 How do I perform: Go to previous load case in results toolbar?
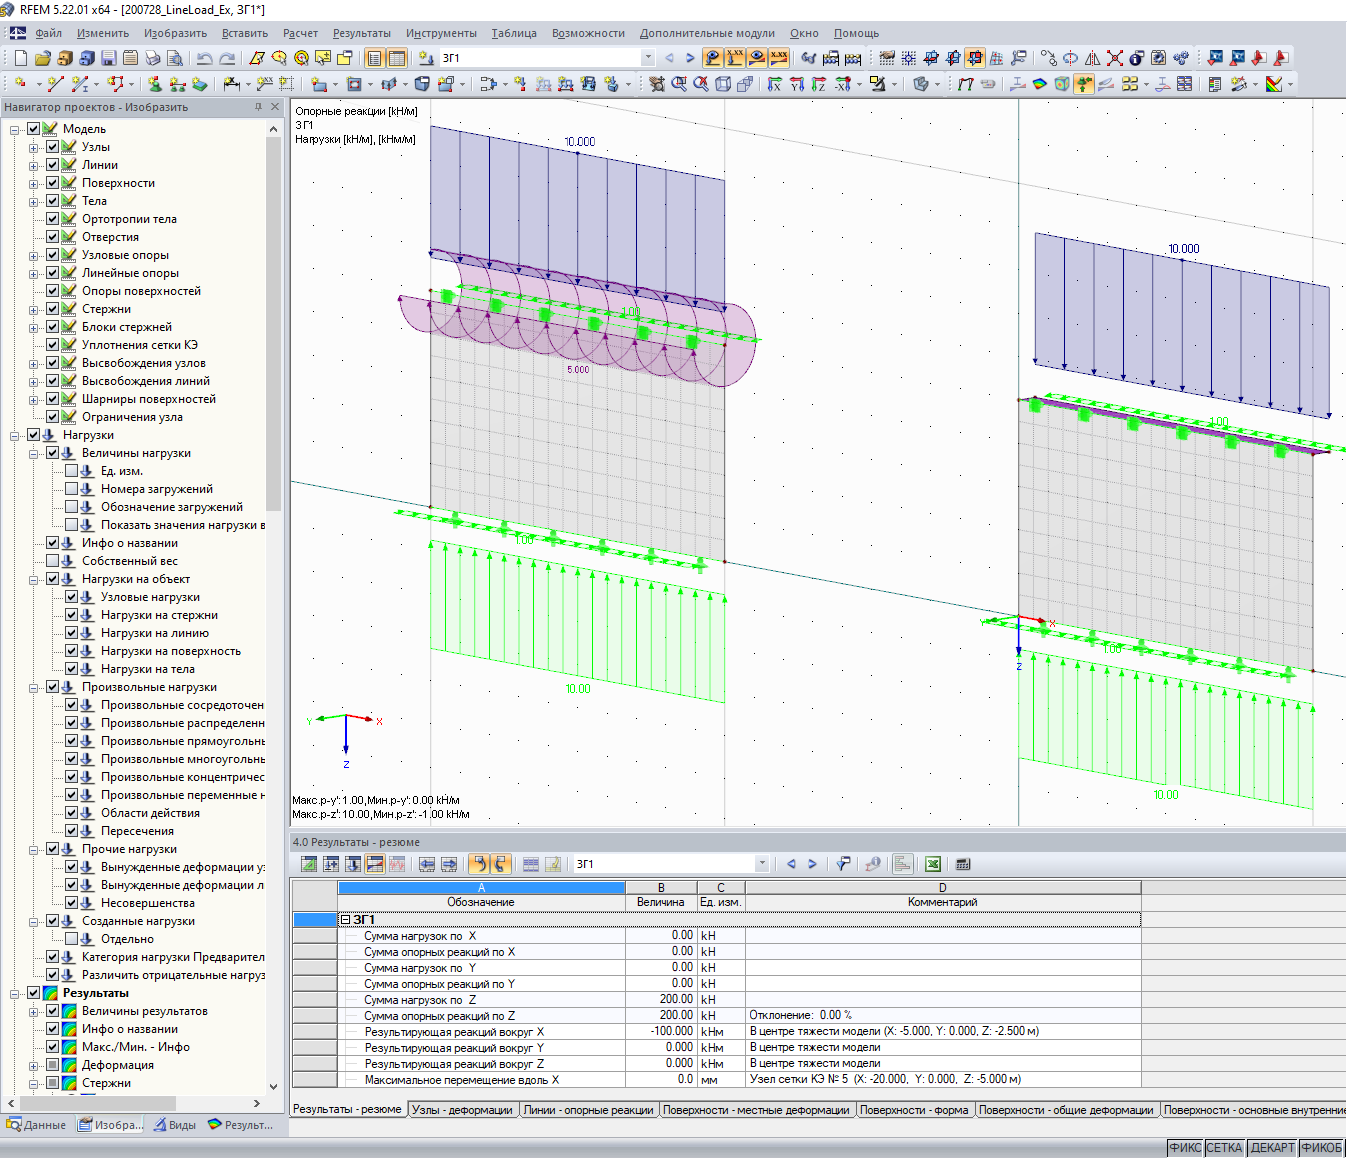tap(791, 864)
